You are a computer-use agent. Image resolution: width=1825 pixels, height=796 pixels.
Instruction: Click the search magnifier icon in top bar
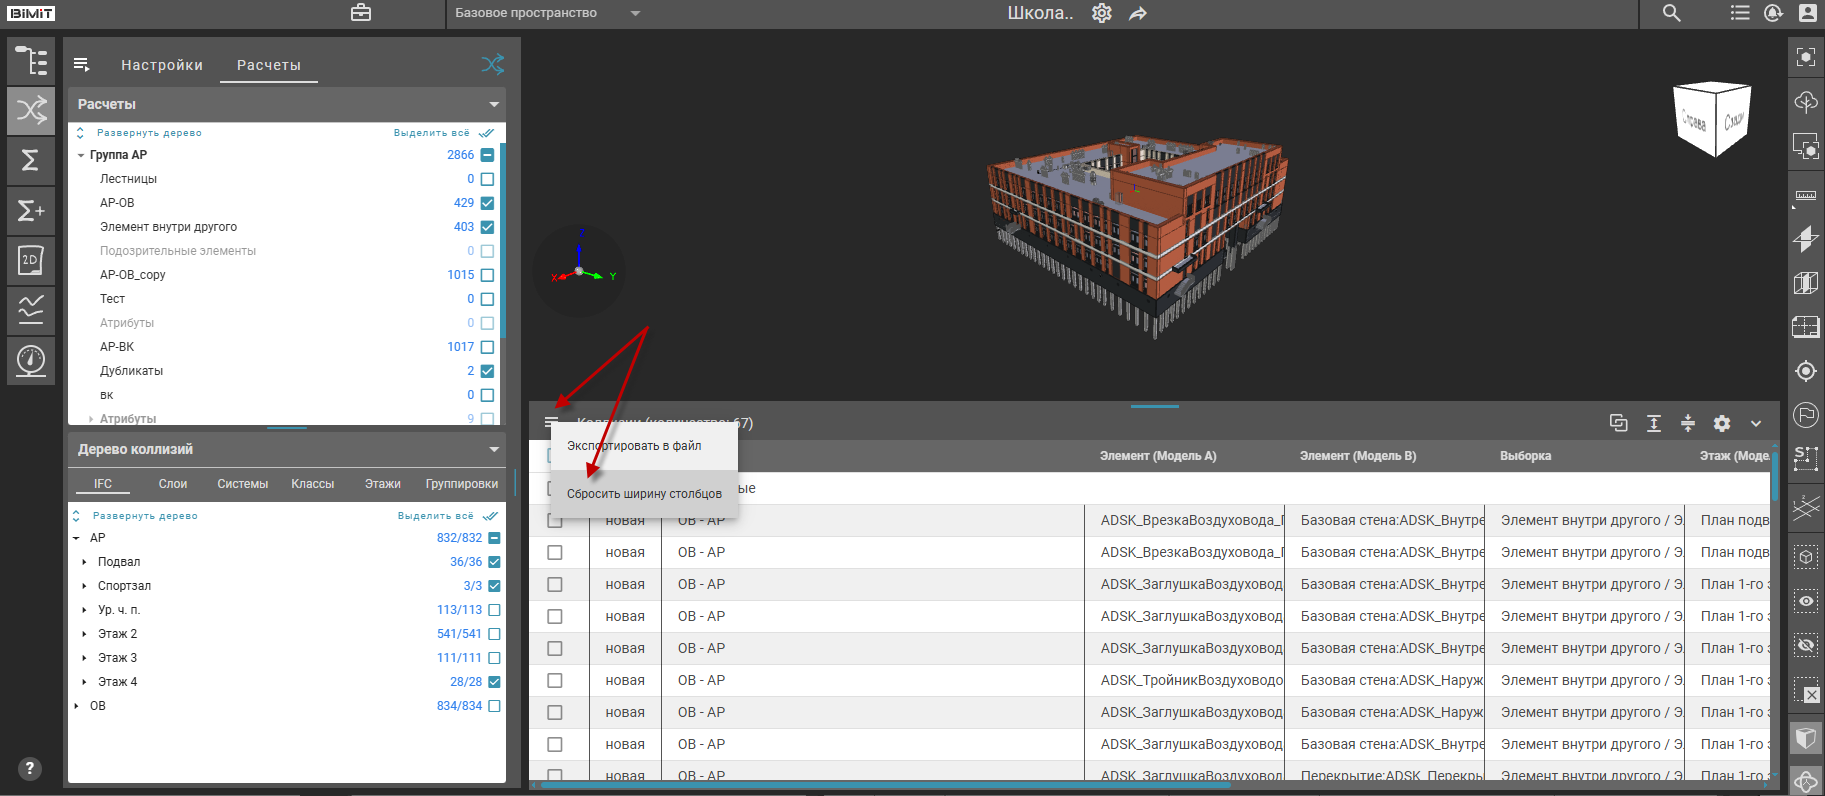pyautogui.click(x=1671, y=13)
